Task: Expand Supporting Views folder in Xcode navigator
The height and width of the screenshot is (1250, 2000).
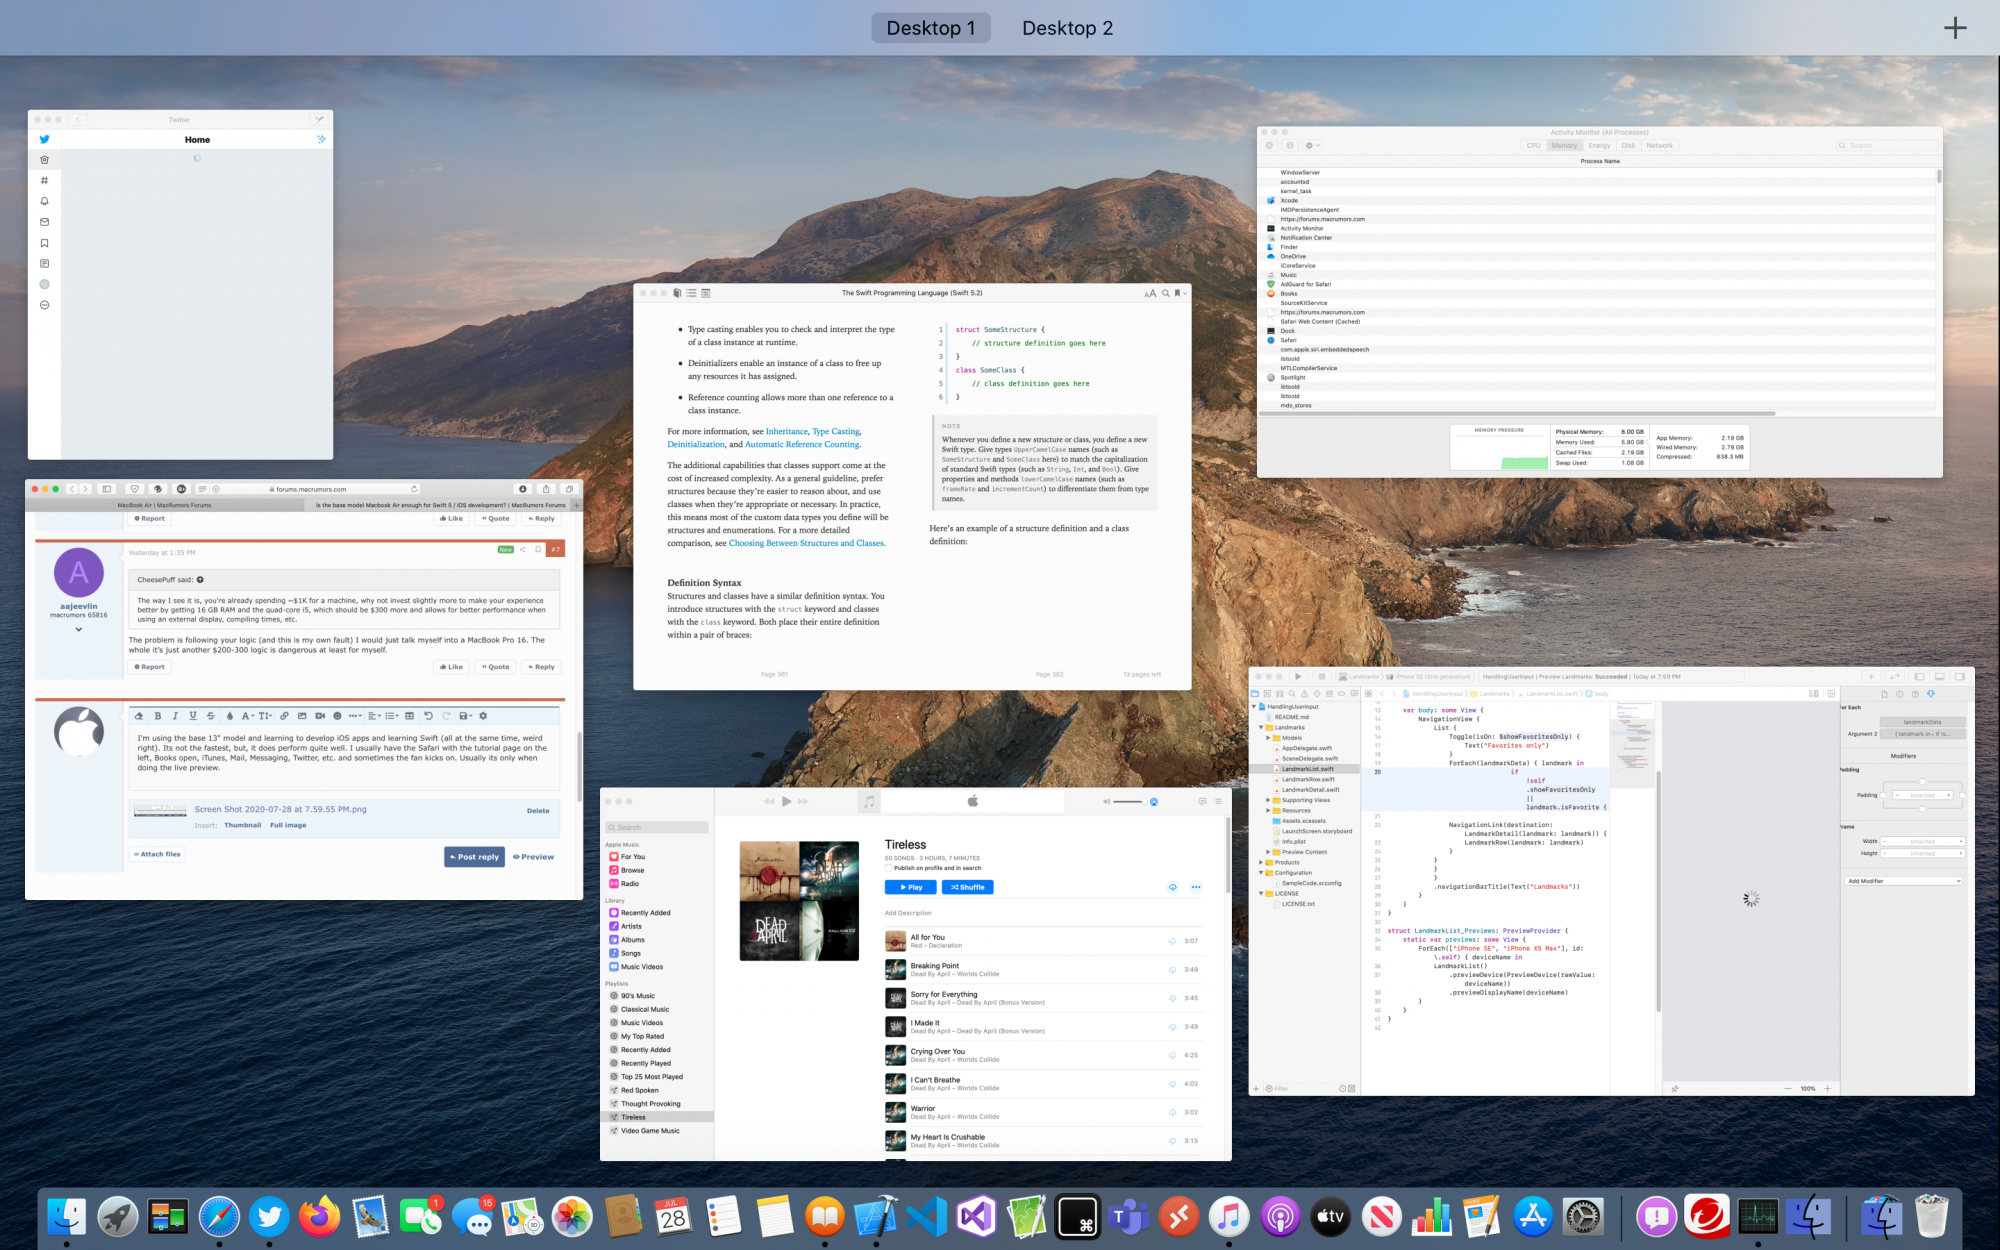Action: point(1268,800)
